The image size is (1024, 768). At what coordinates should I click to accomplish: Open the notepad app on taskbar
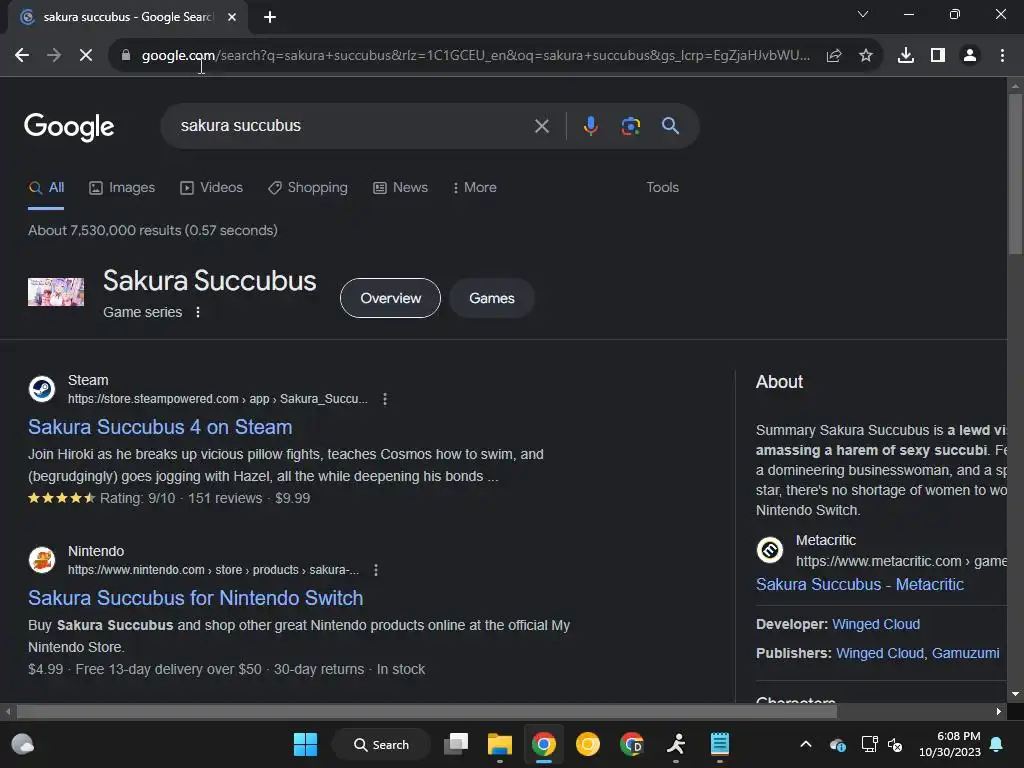[x=719, y=744]
